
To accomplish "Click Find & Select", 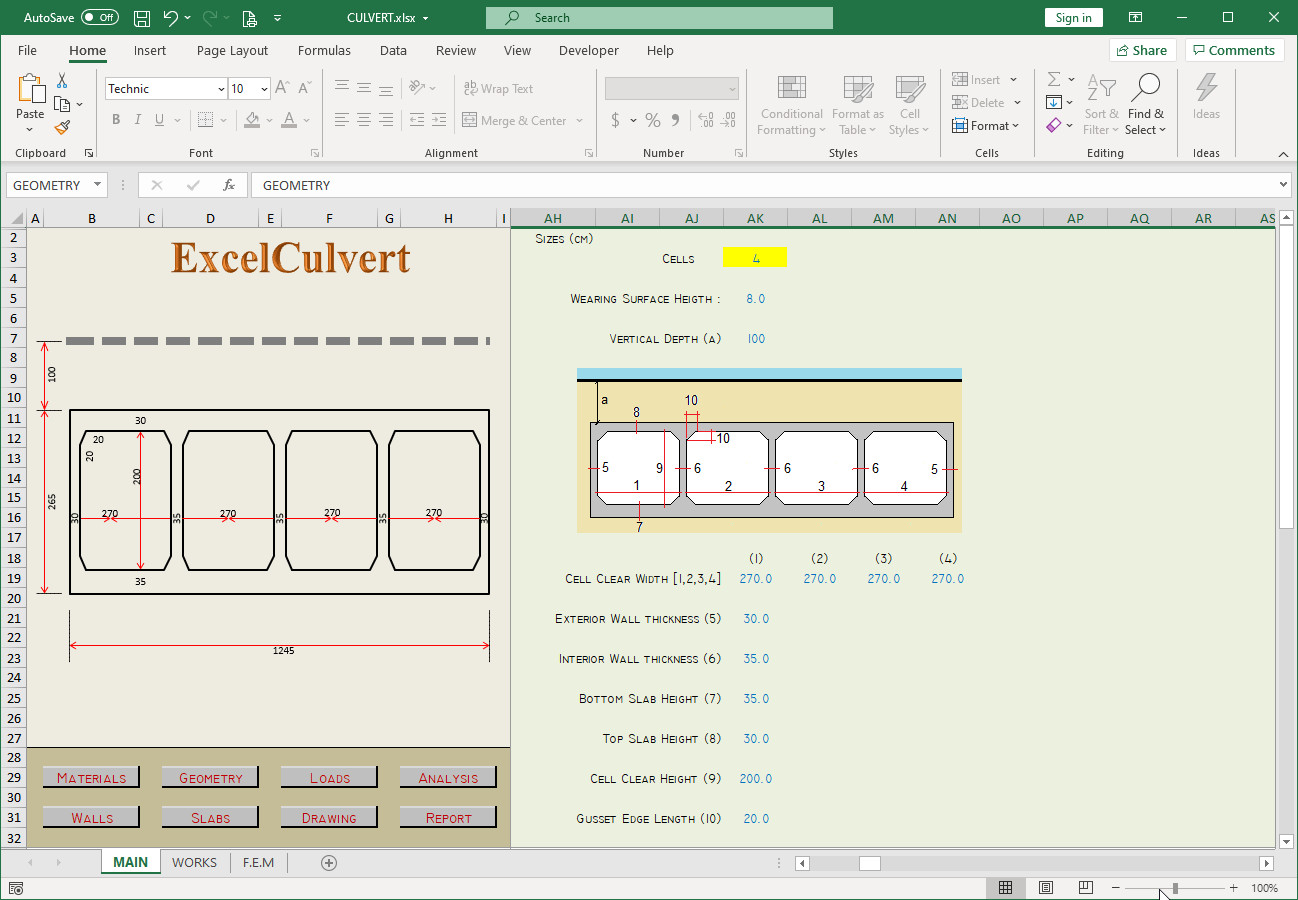I will 1146,105.
